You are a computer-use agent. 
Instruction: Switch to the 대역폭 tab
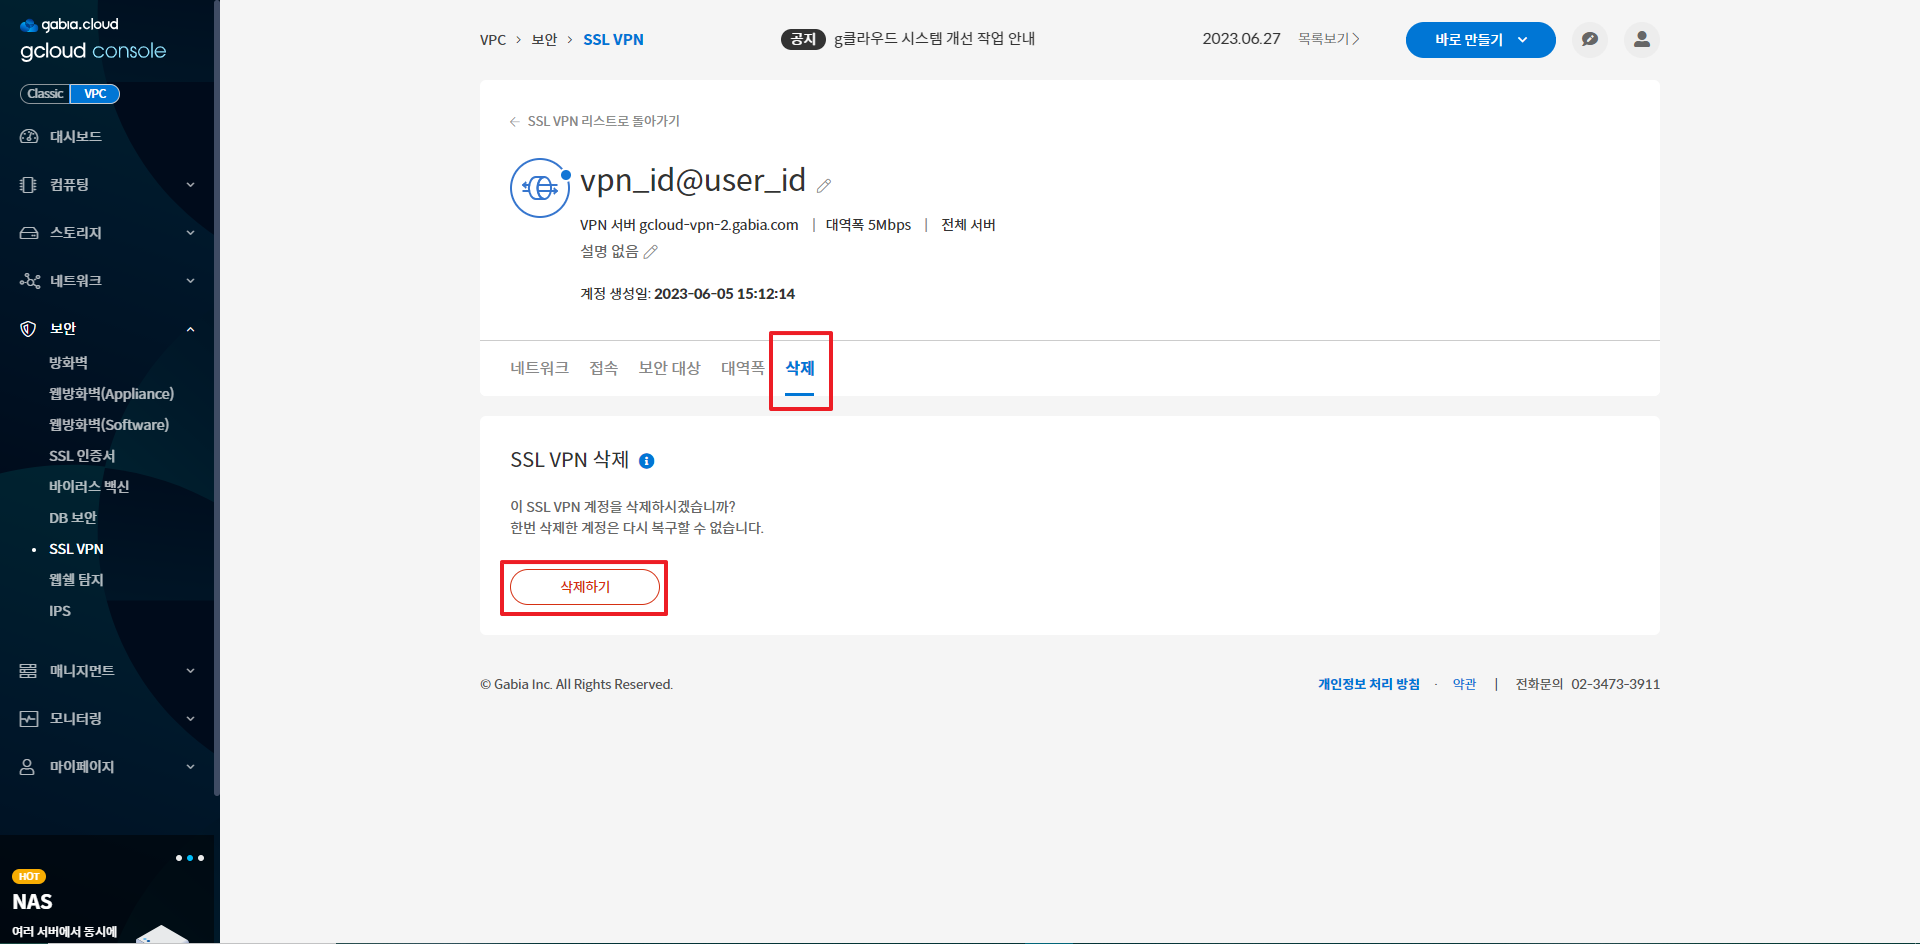[742, 368]
